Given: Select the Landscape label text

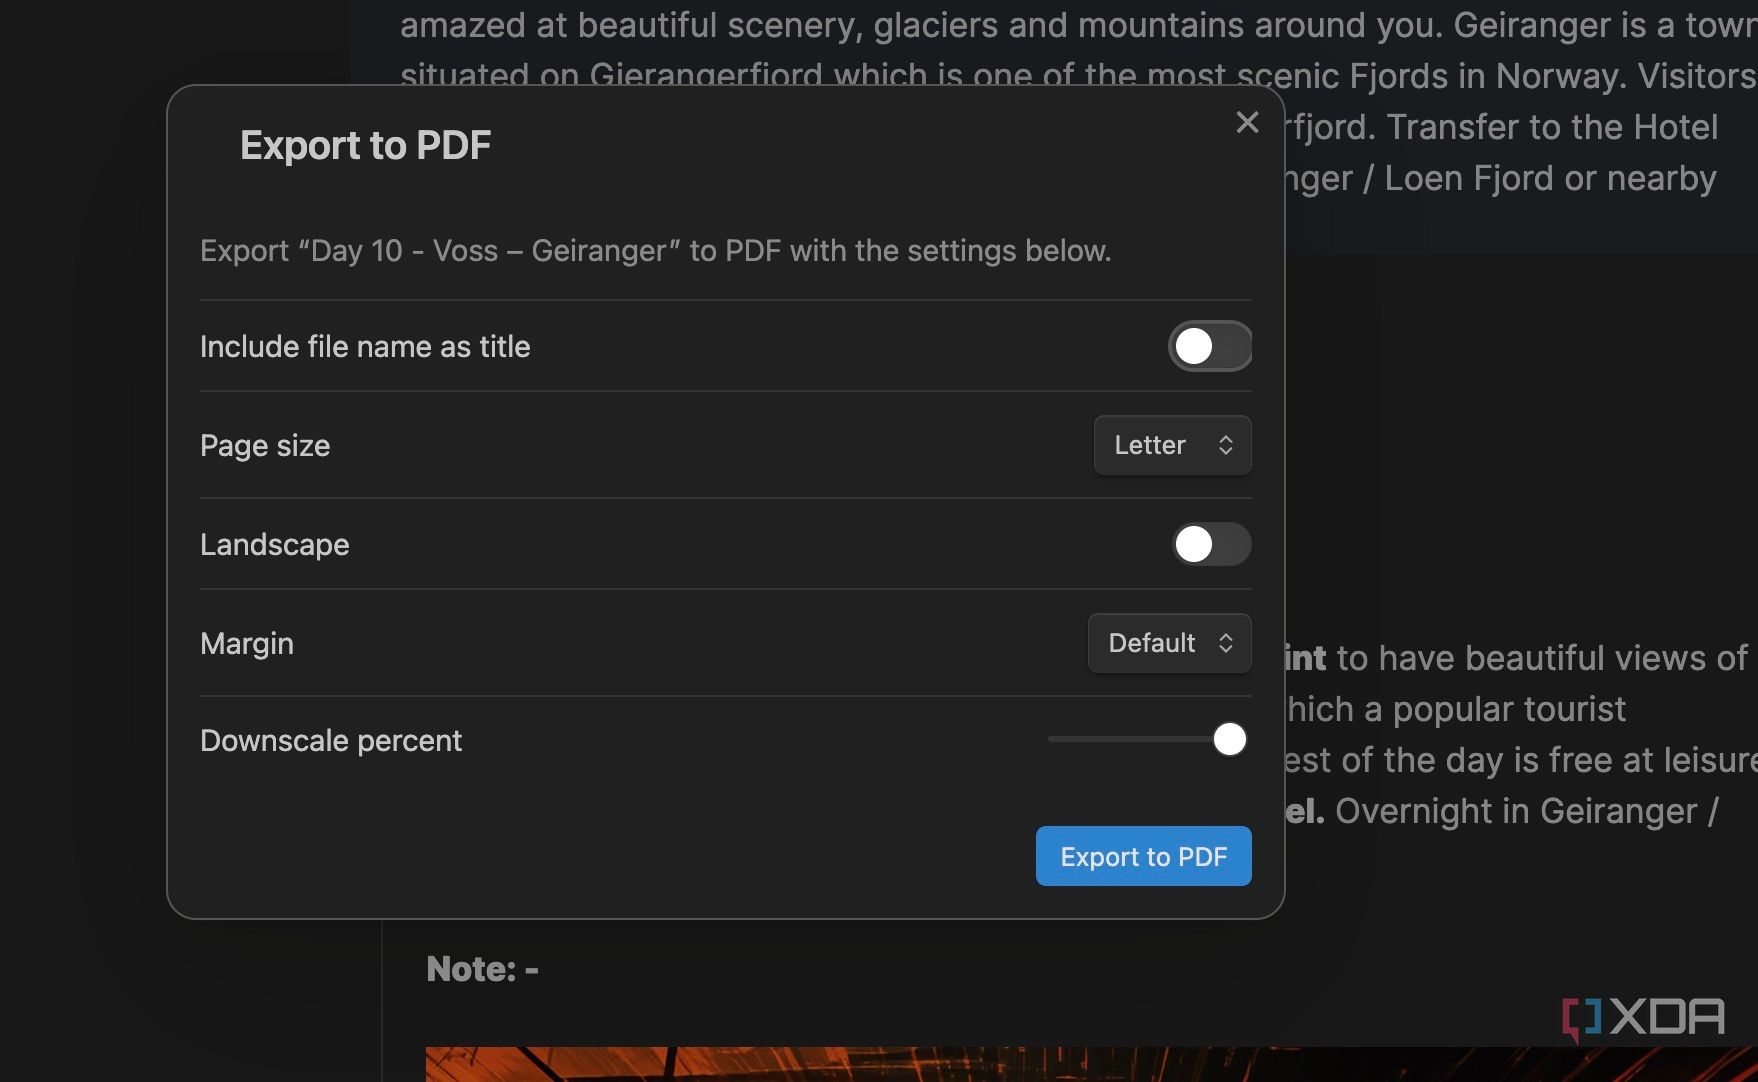Looking at the screenshot, I should pos(274,544).
